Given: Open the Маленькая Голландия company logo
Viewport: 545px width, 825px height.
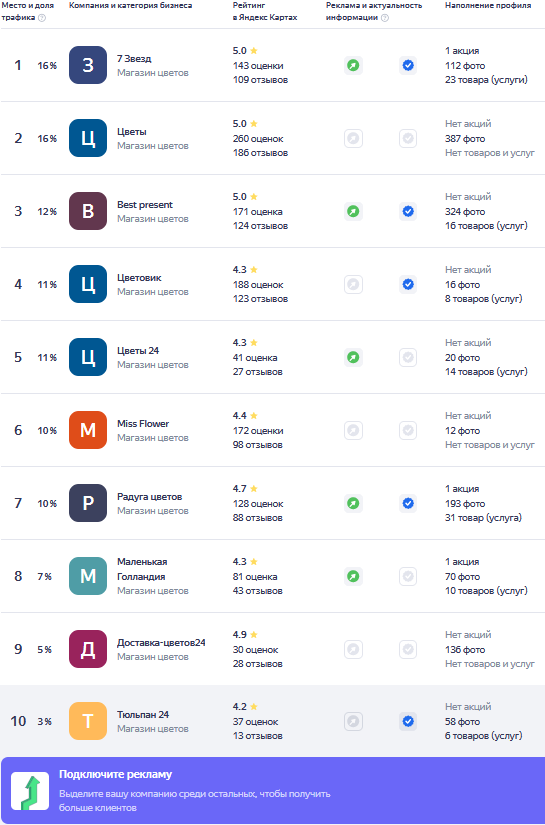Looking at the screenshot, I should coord(88,576).
